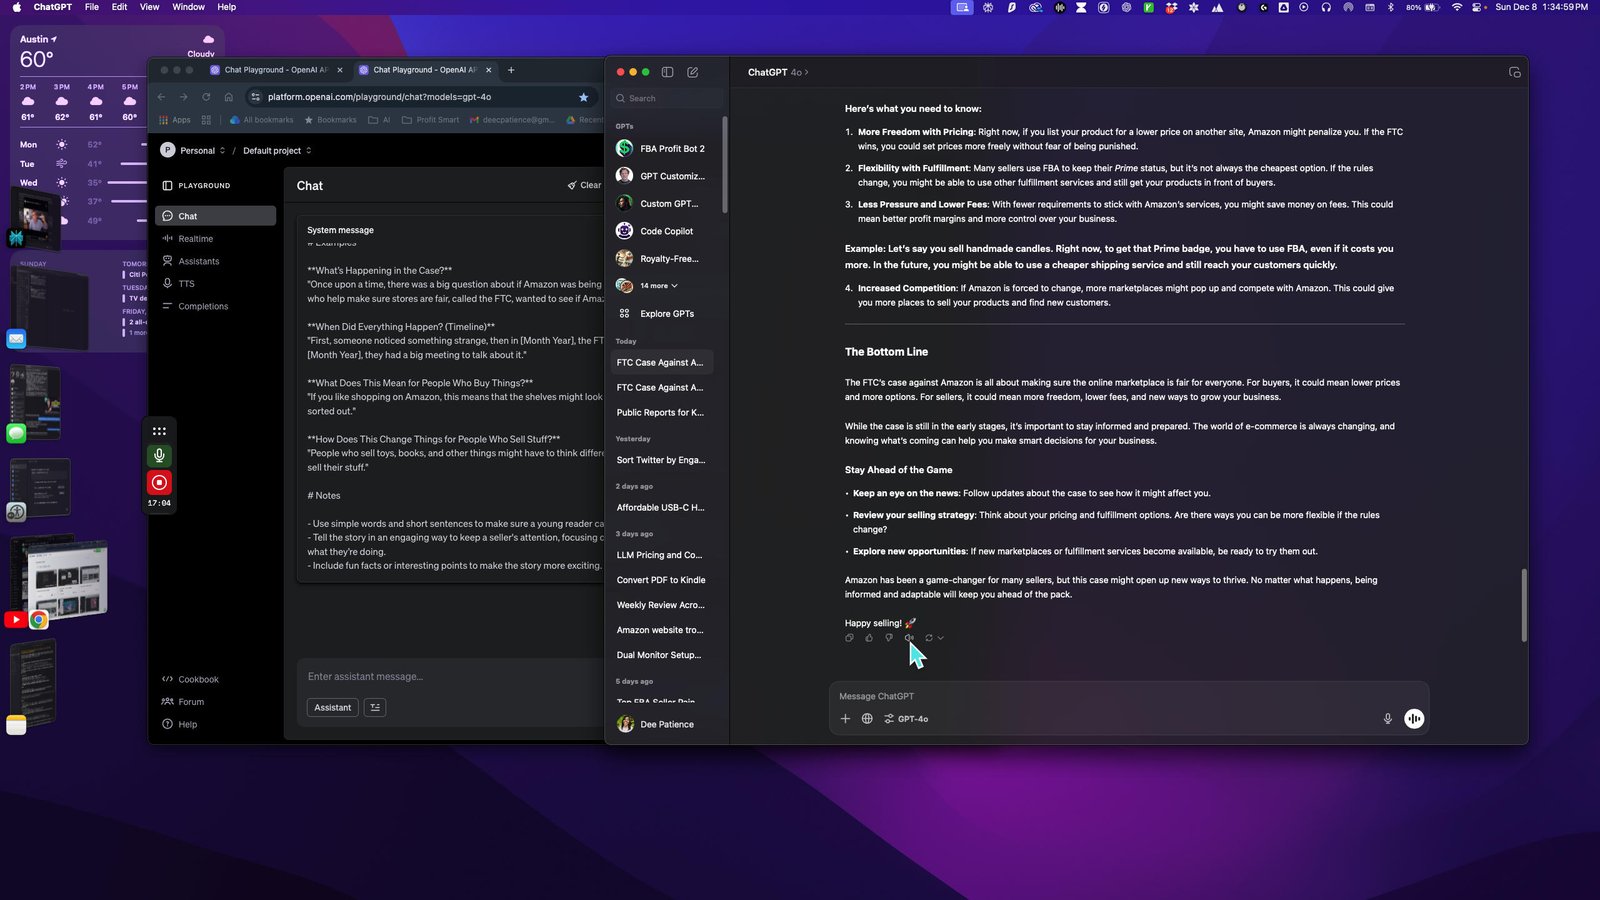1600x900 pixels.
Task: Click the Assistant role button
Action: (x=333, y=707)
